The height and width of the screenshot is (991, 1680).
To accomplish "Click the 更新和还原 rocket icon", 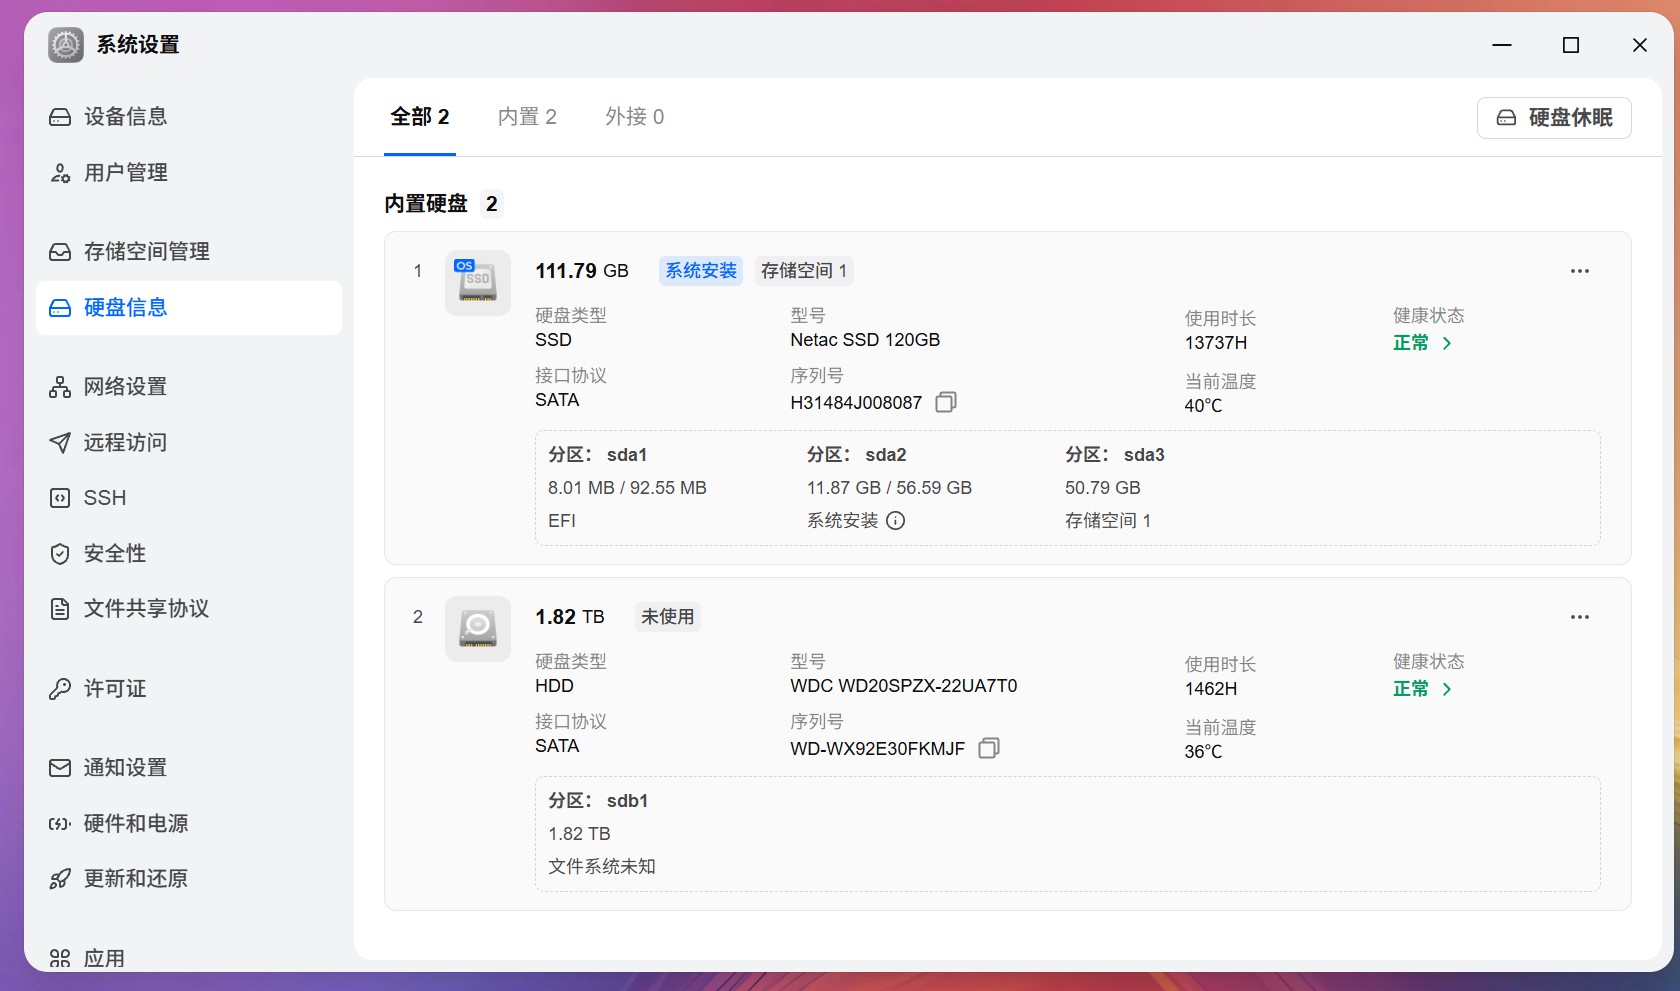I will click(60, 879).
